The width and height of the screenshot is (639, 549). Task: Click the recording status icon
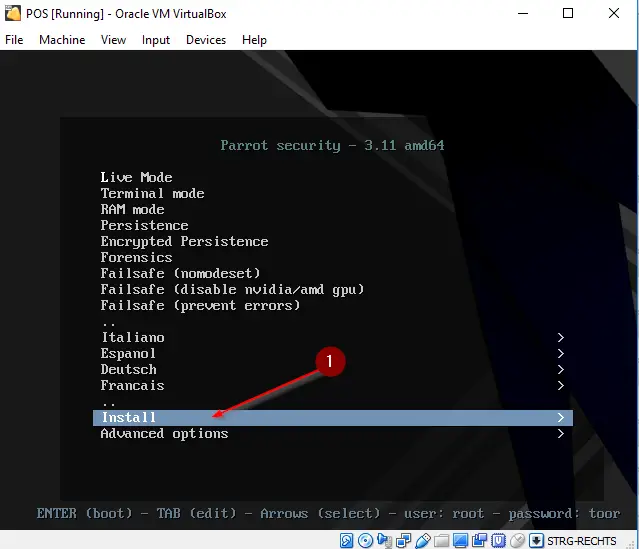pyautogui.click(x=479, y=541)
